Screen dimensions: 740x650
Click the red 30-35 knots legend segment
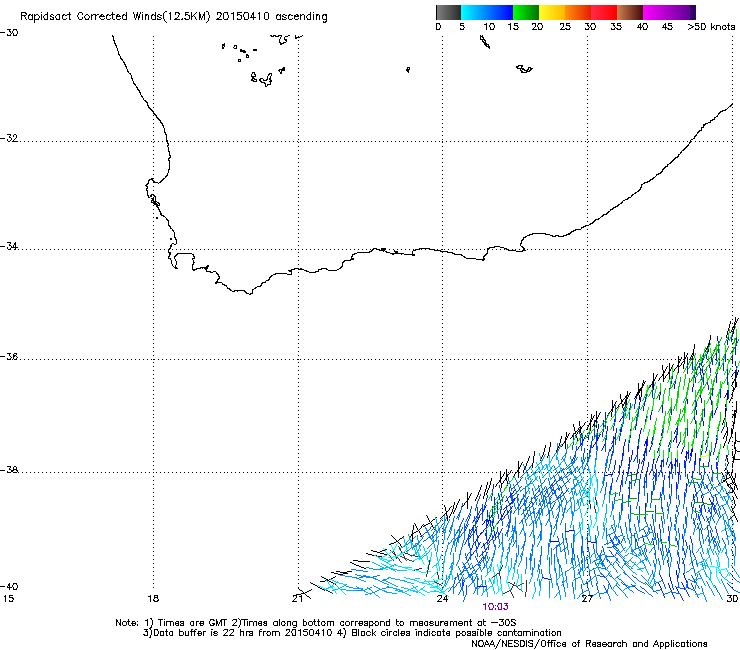(604, 12)
